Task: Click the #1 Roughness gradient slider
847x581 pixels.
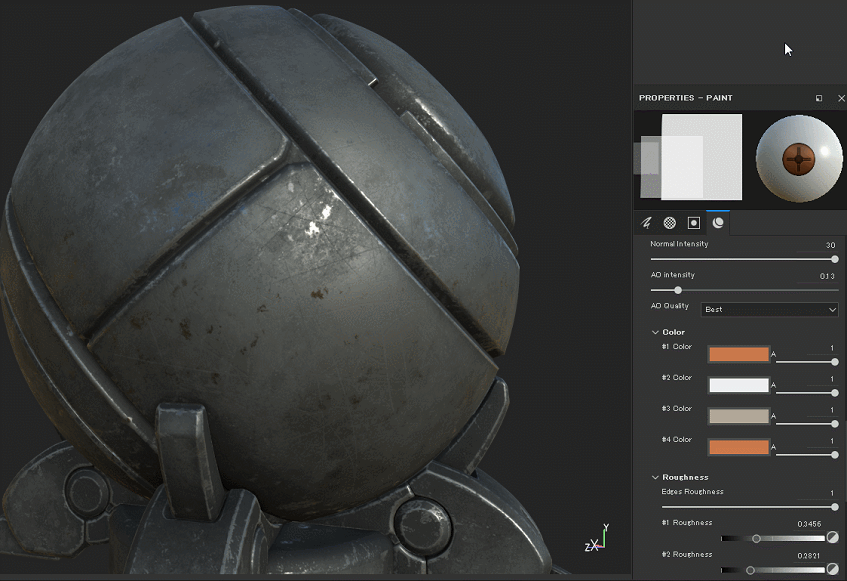Action: [x=773, y=538]
